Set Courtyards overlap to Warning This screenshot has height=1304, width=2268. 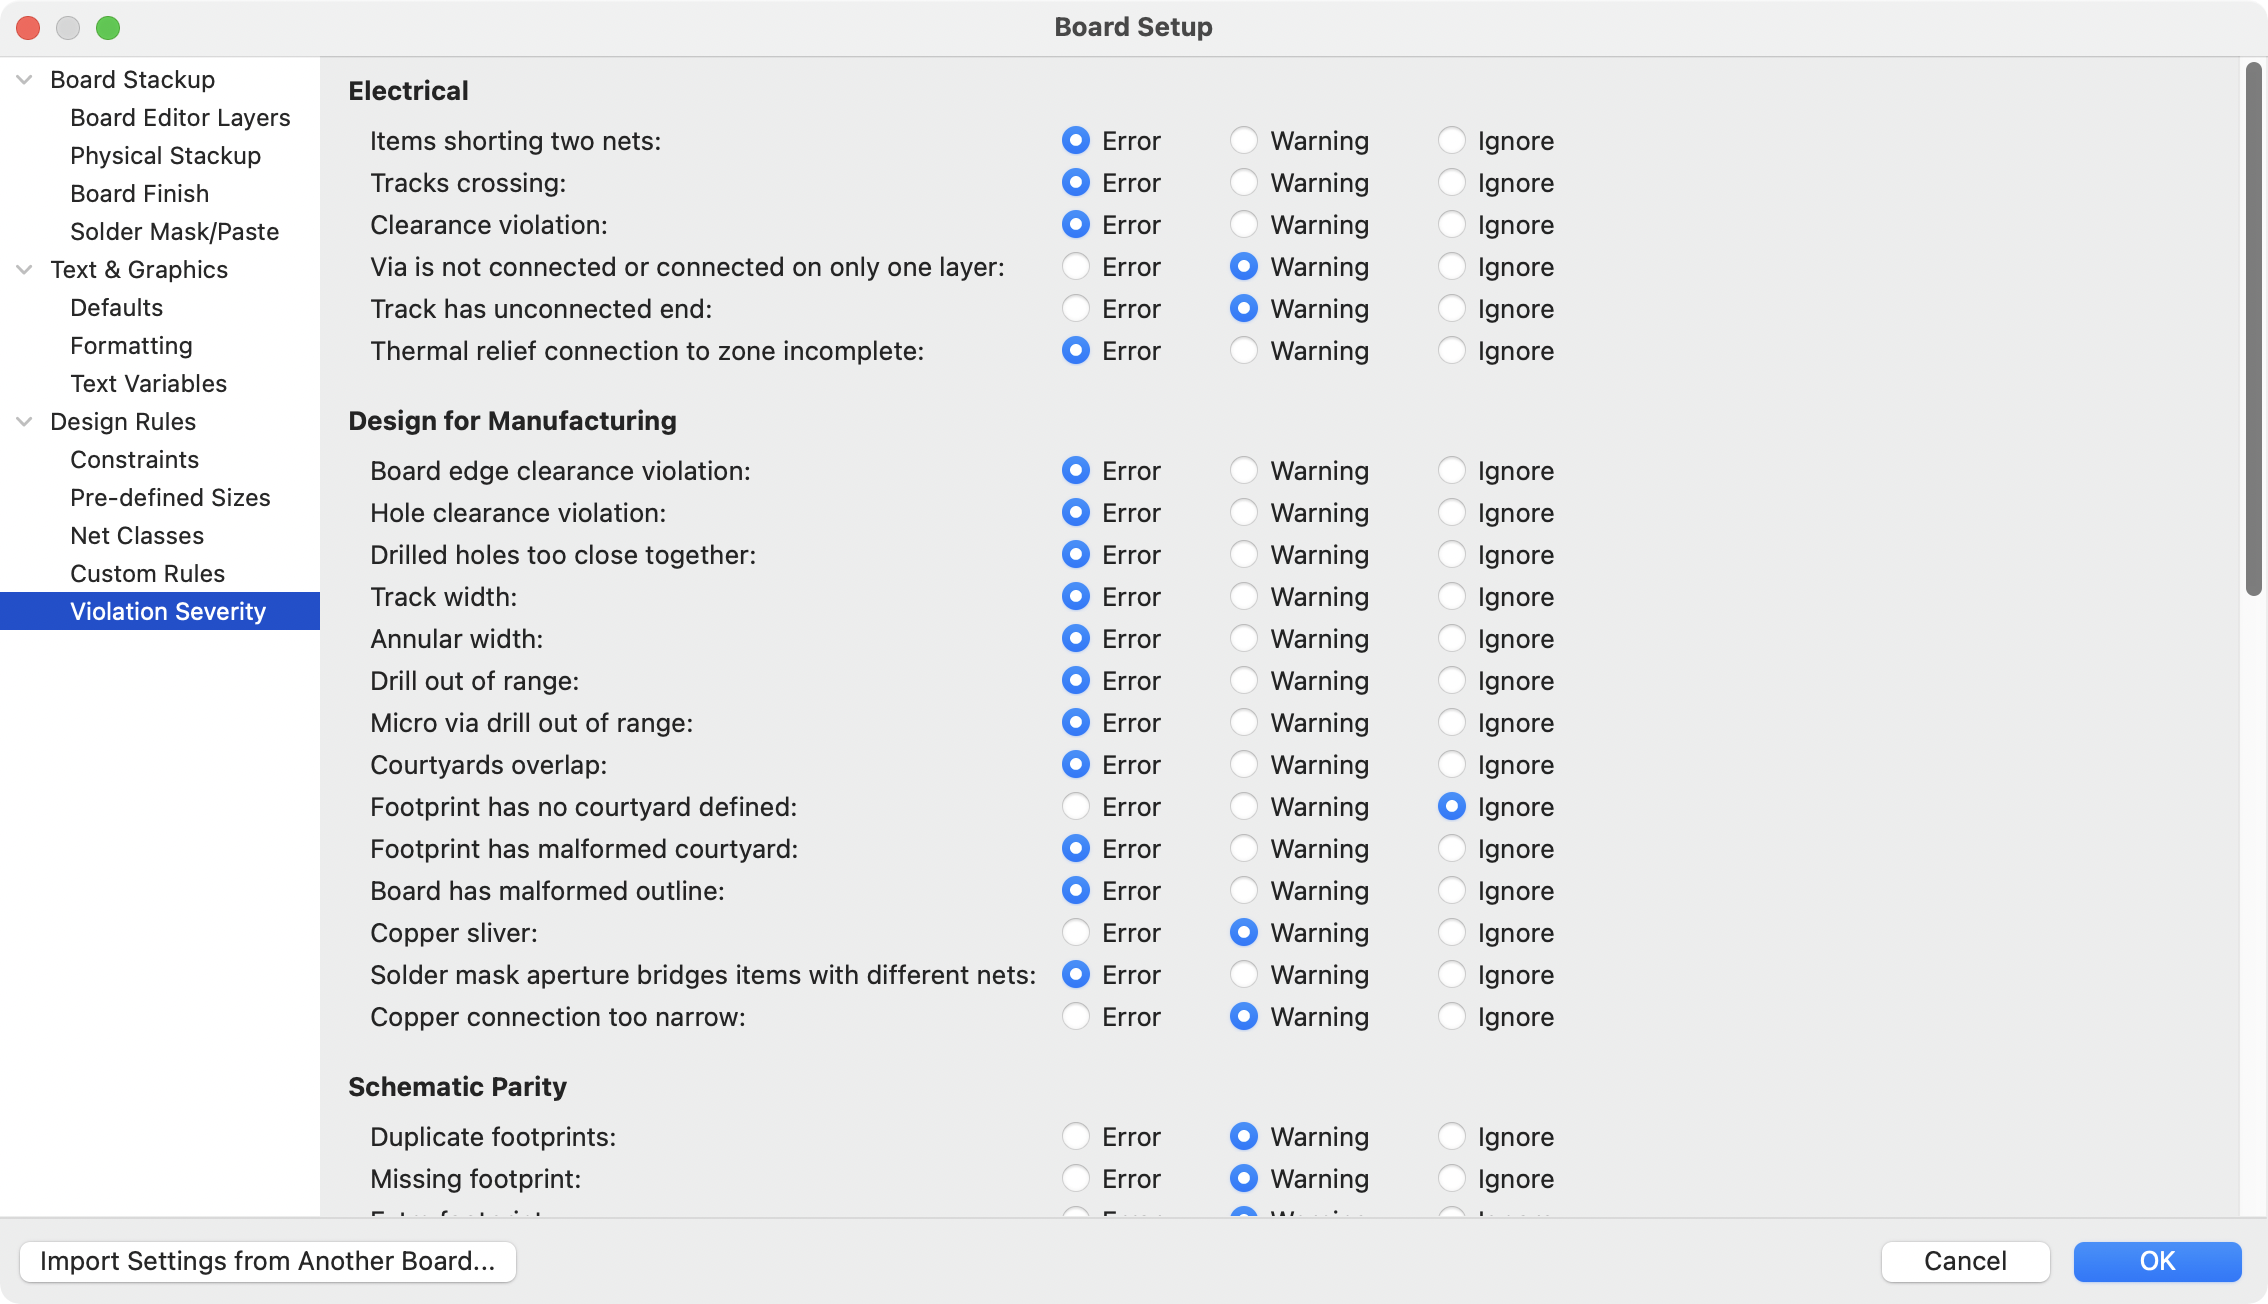[1243, 765]
